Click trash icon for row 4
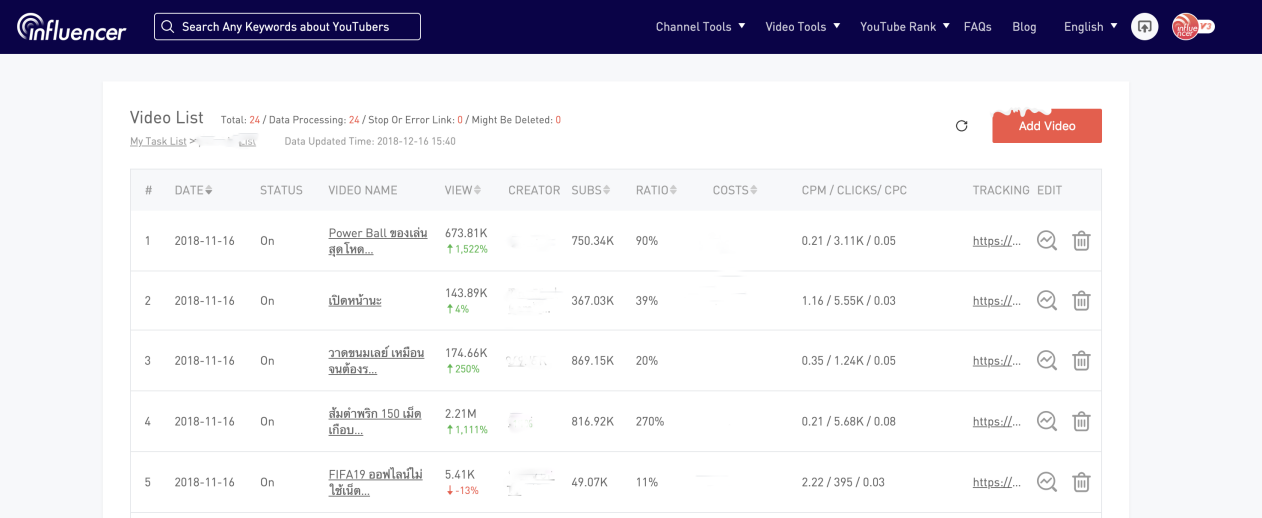This screenshot has width=1262, height=518. [x=1081, y=421]
